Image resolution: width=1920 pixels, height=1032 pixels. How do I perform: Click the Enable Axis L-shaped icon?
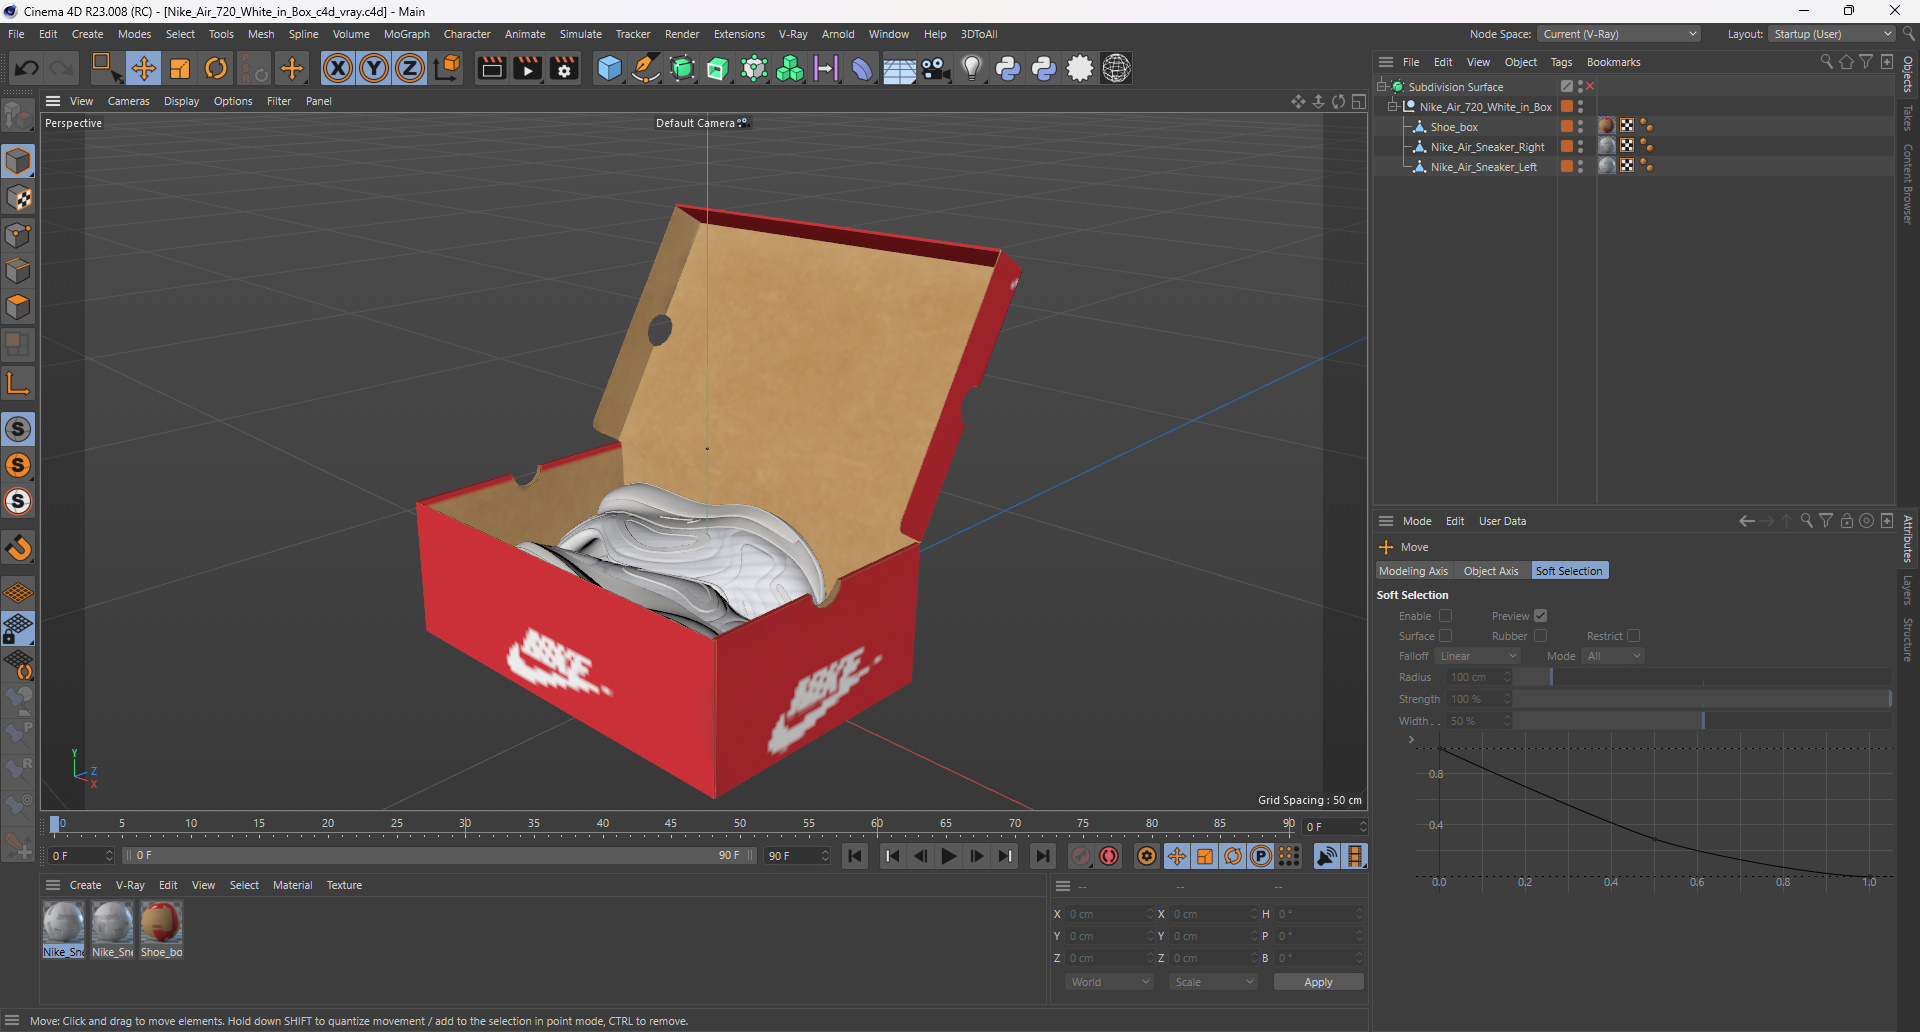point(18,383)
